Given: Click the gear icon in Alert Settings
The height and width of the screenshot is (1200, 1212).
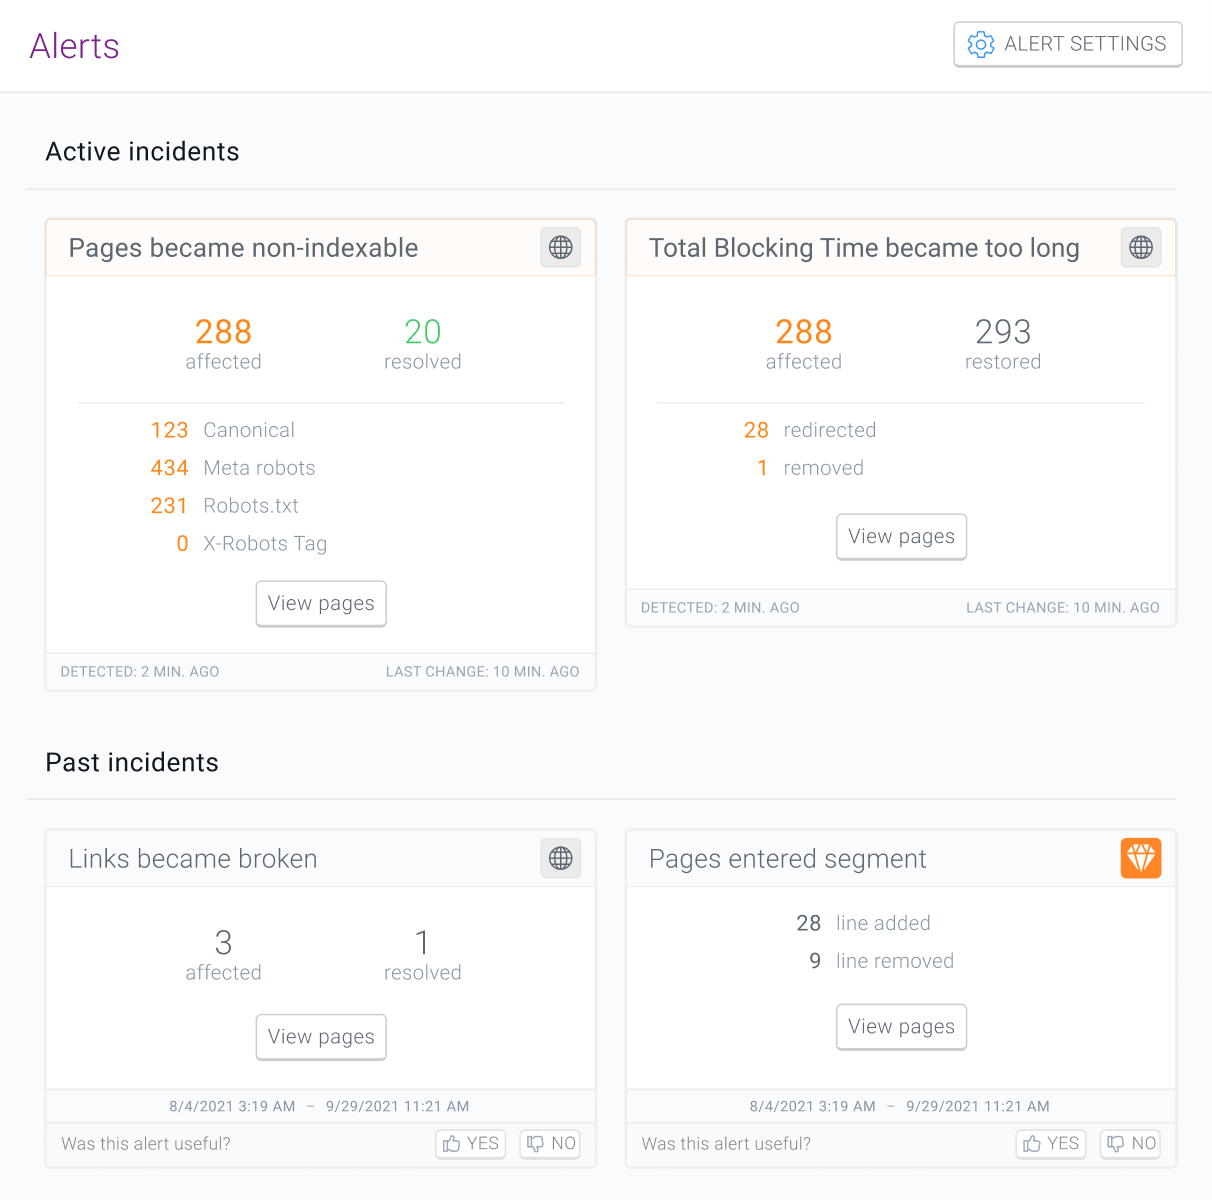Looking at the screenshot, I should click(981, 44).
